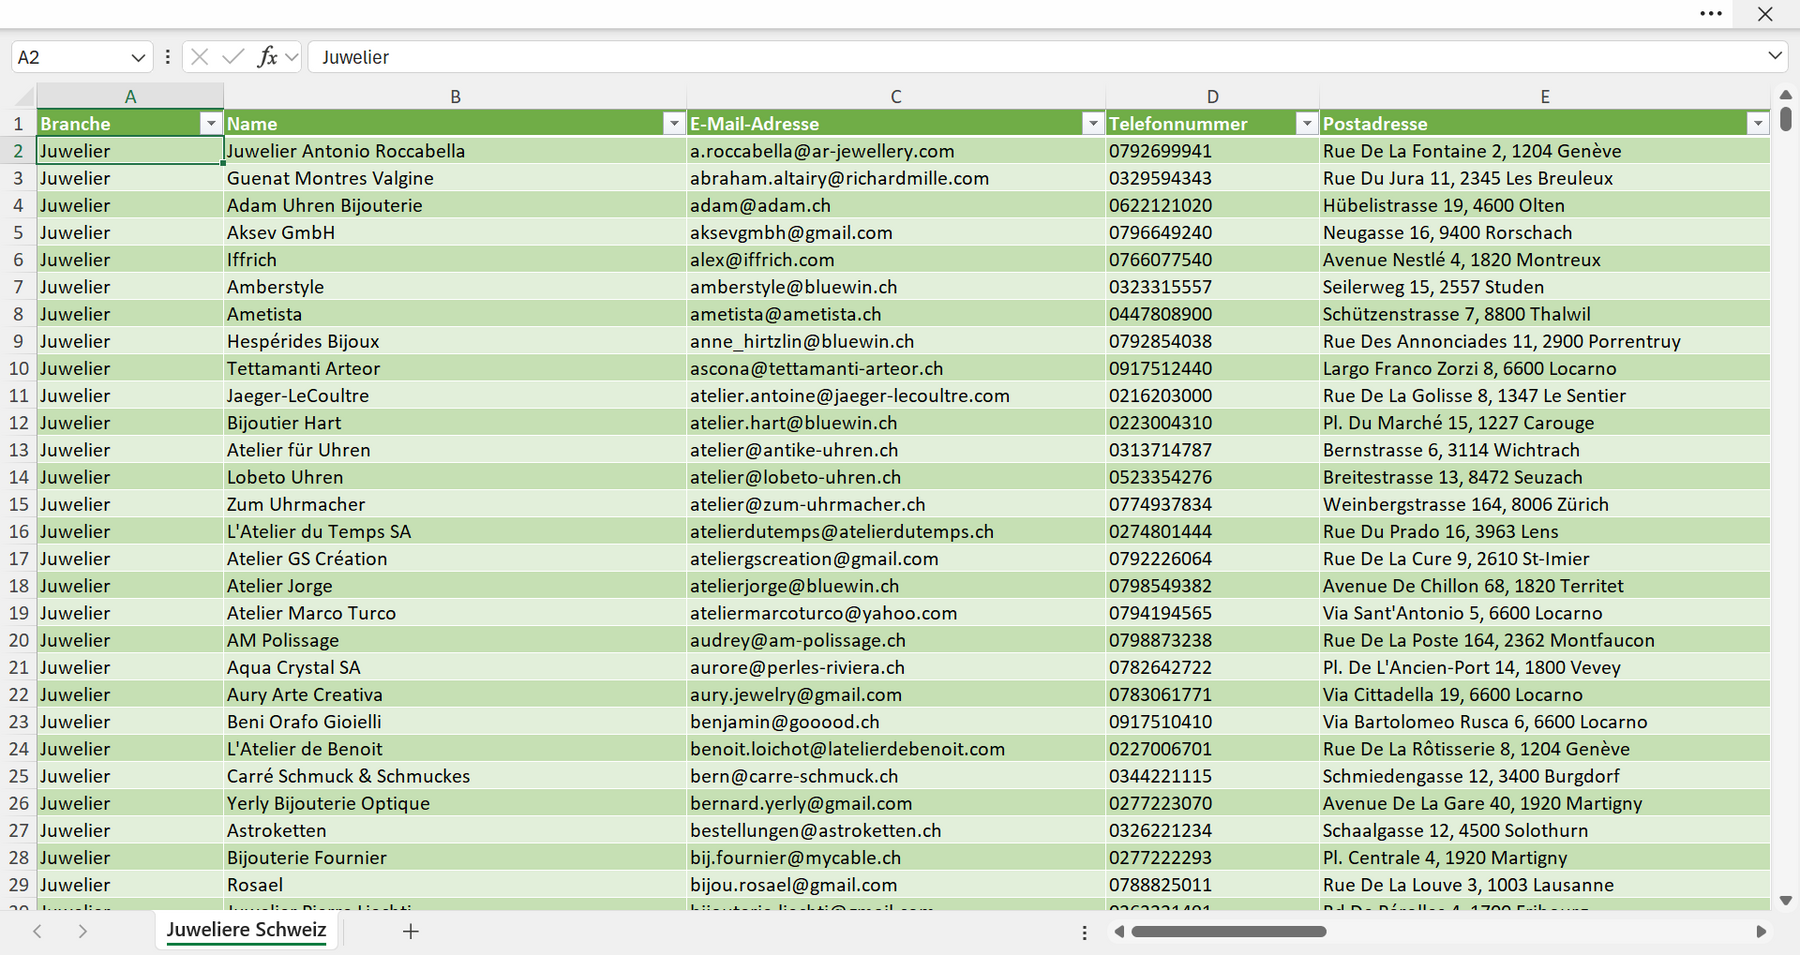Screen dimensions: 1800x955
Task: Open the Postadresse column filter dropdown
Action: coord(1758,124)
